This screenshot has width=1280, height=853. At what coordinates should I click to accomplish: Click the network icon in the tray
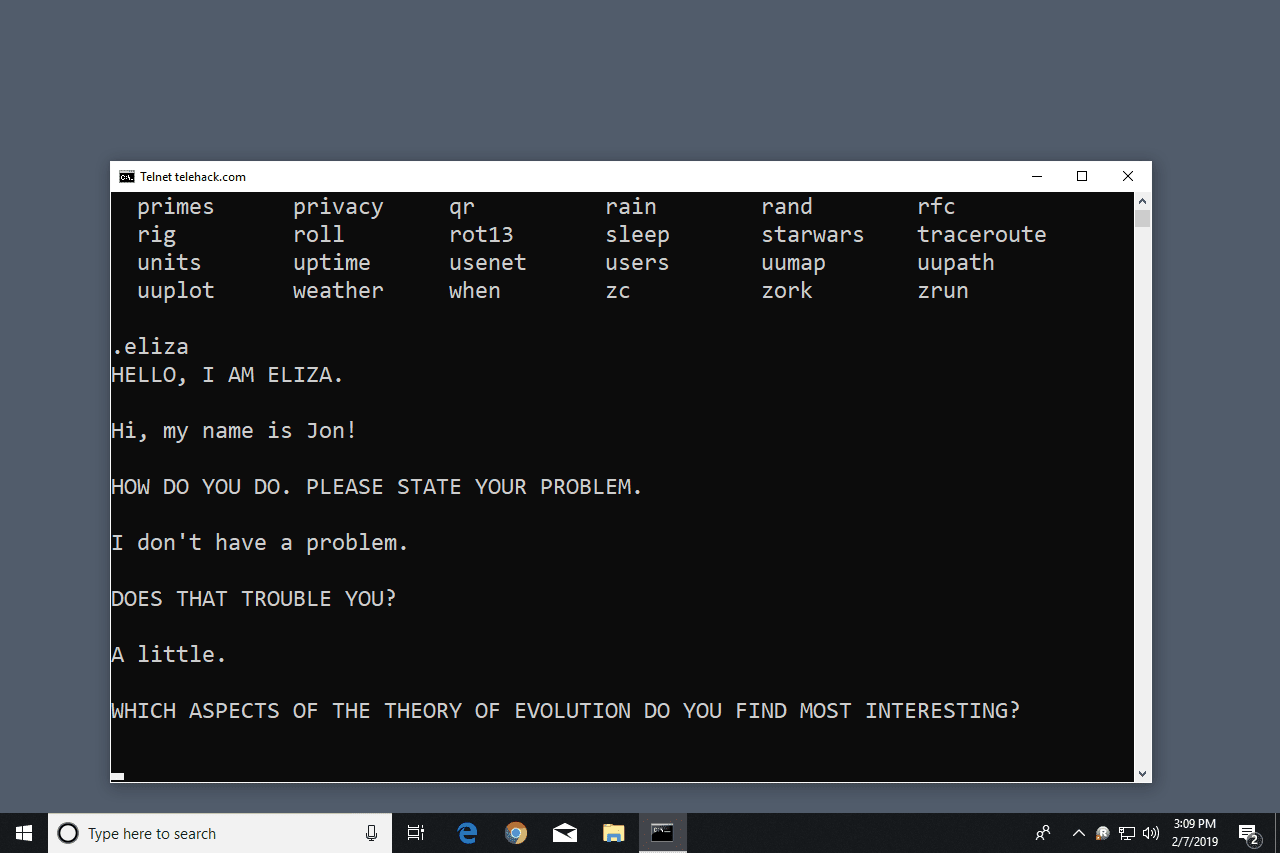[1127, 833]
